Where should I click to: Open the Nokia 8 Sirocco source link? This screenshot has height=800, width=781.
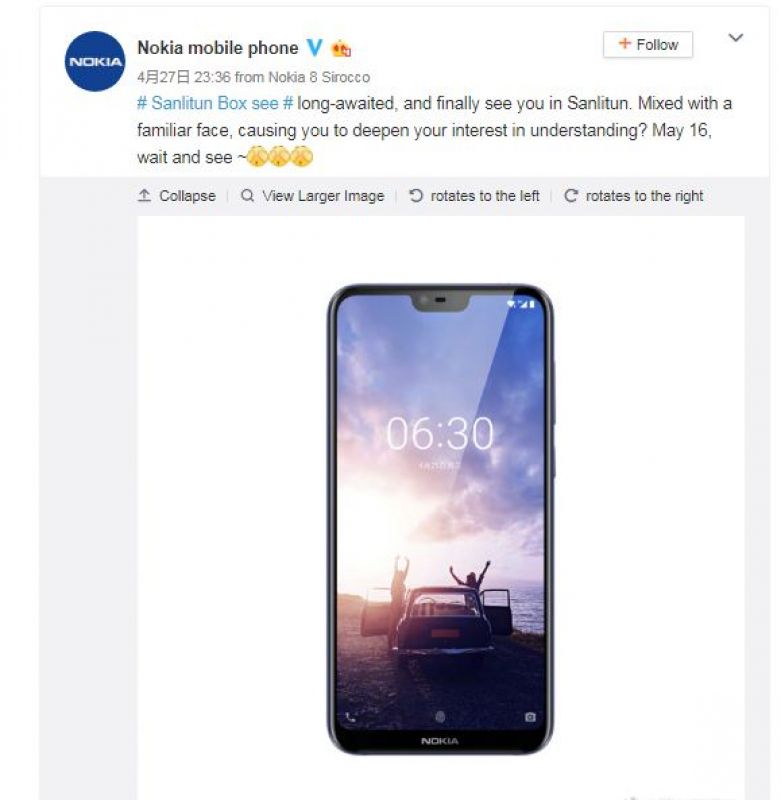319,77
